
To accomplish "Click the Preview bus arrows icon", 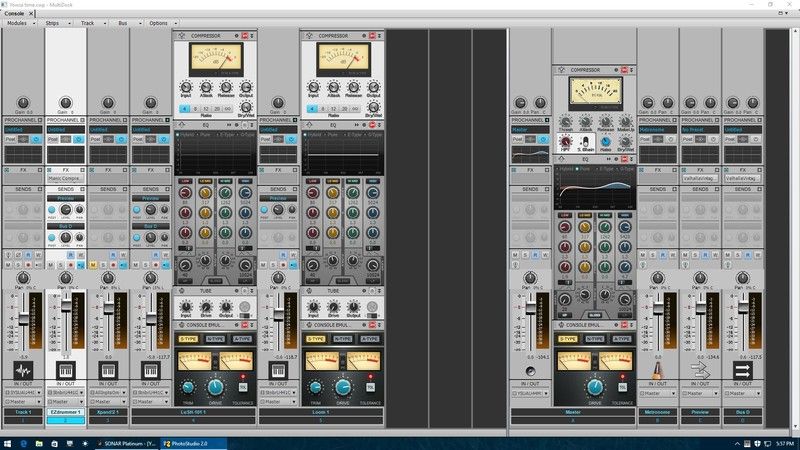I will 700,370.
